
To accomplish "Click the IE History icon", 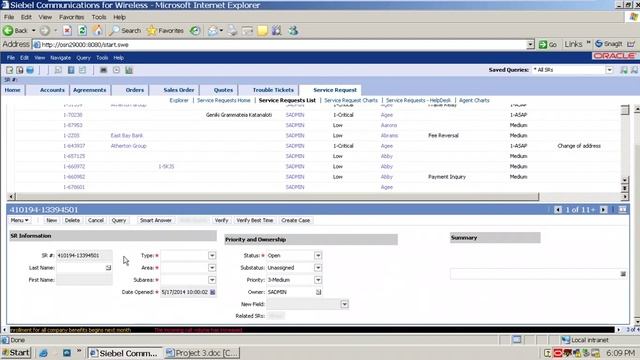I will click(x=195, y=31).
